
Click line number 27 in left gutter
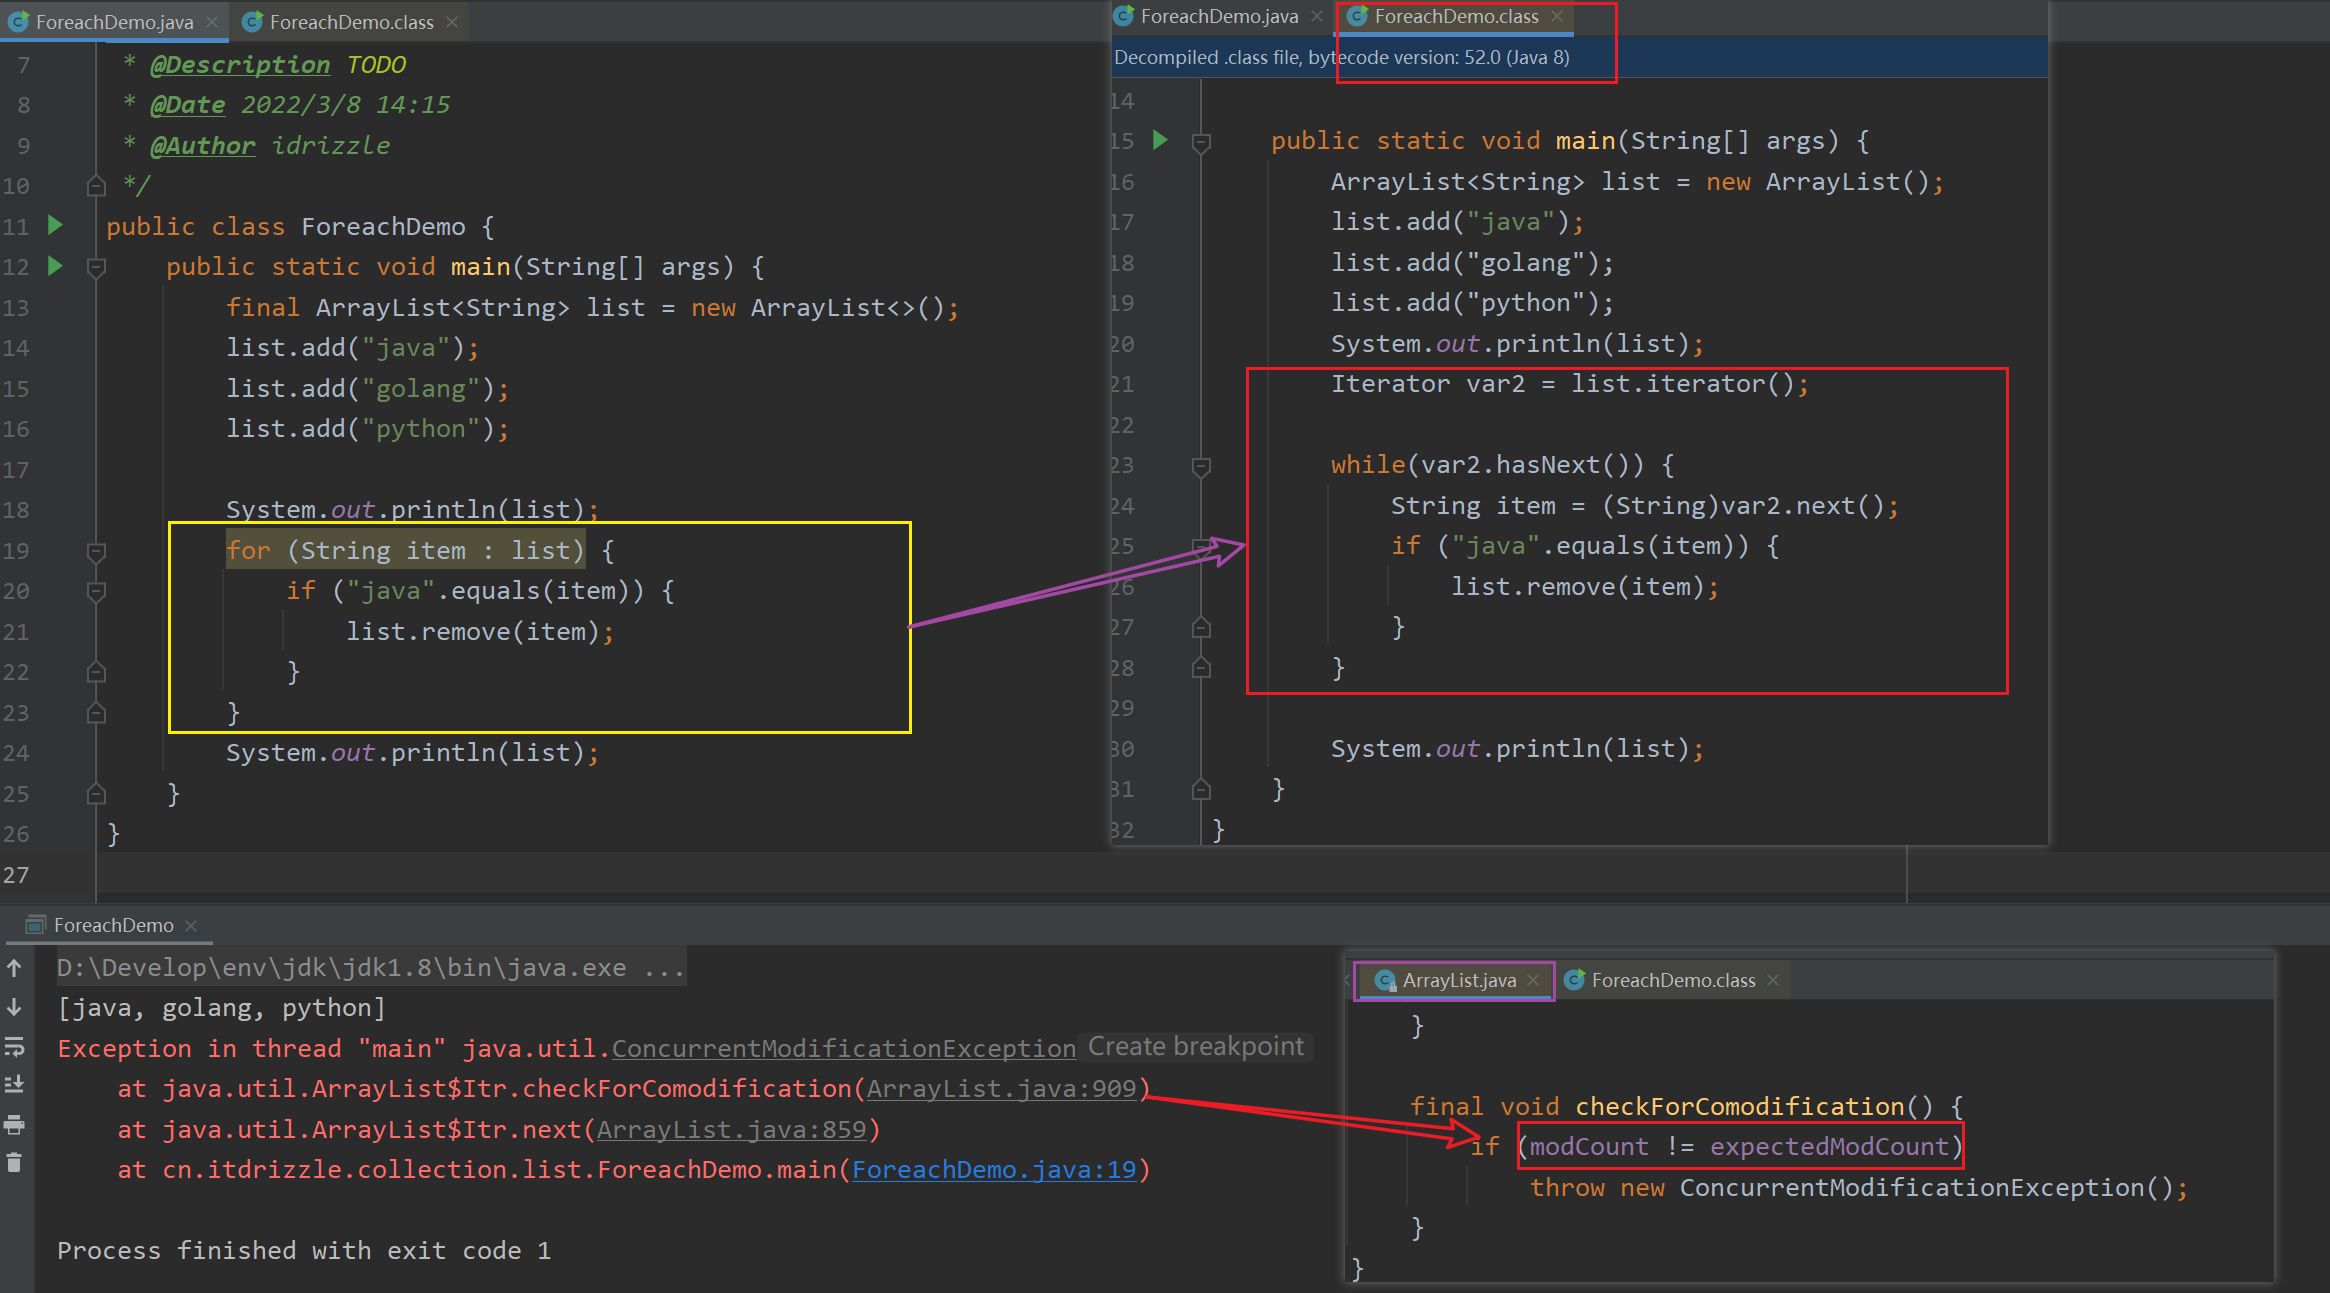(16, 875)
